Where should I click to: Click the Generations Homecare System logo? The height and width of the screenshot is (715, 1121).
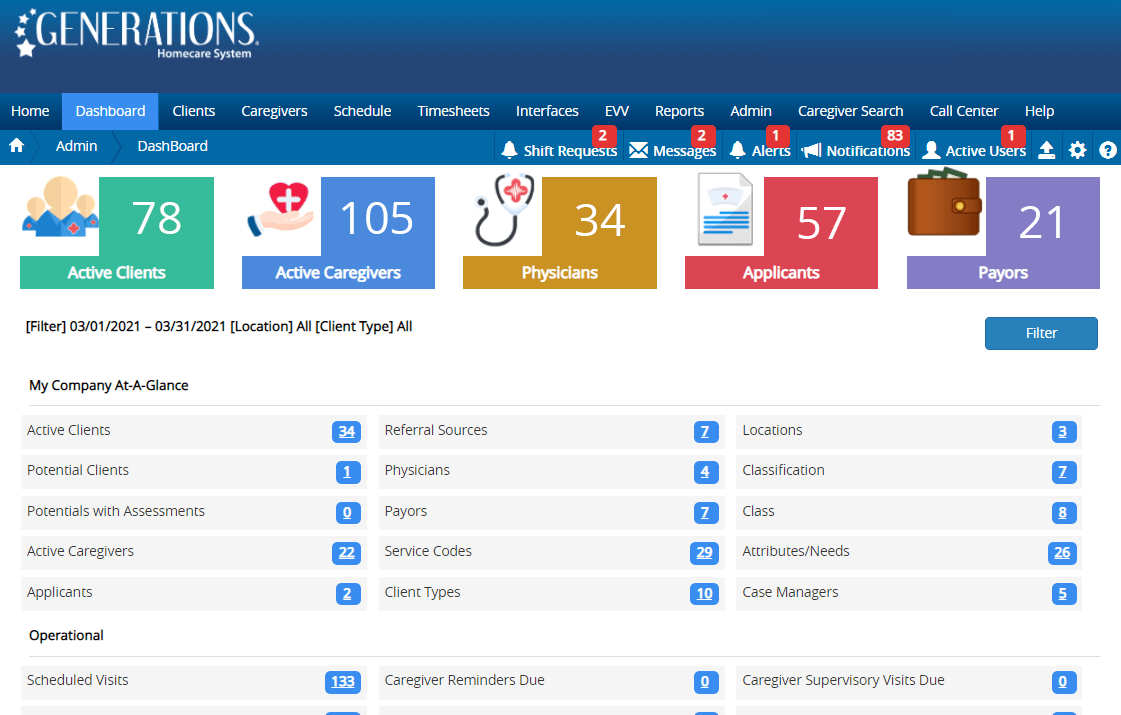(x=135, y=35)
